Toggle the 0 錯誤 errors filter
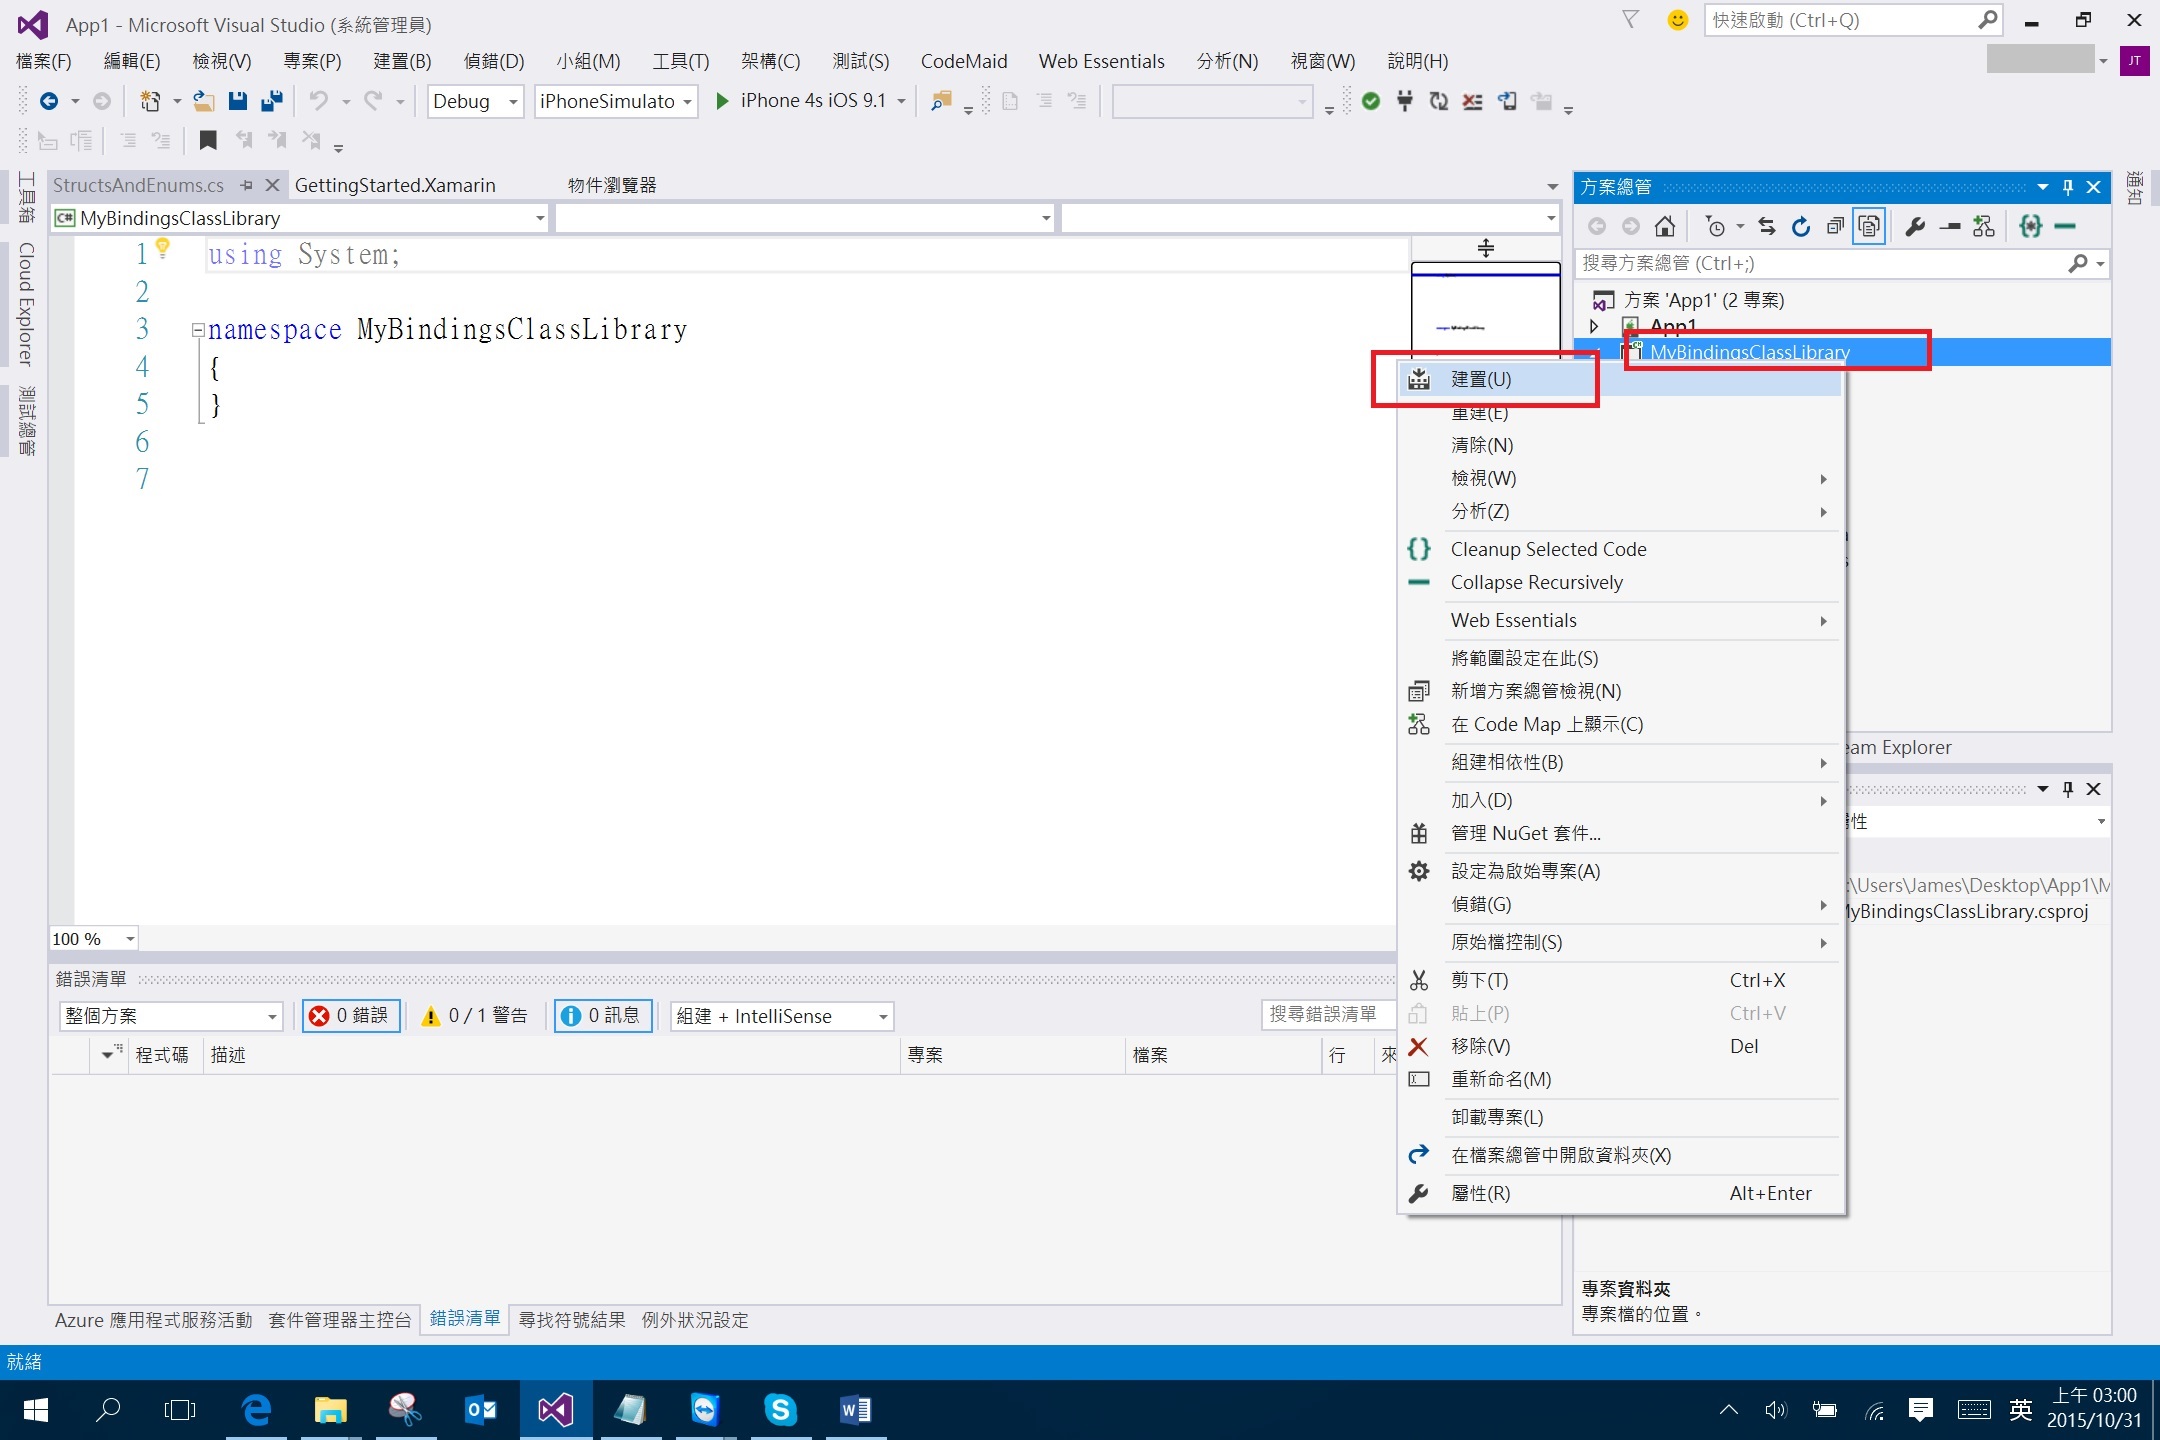 point(352,1016)
